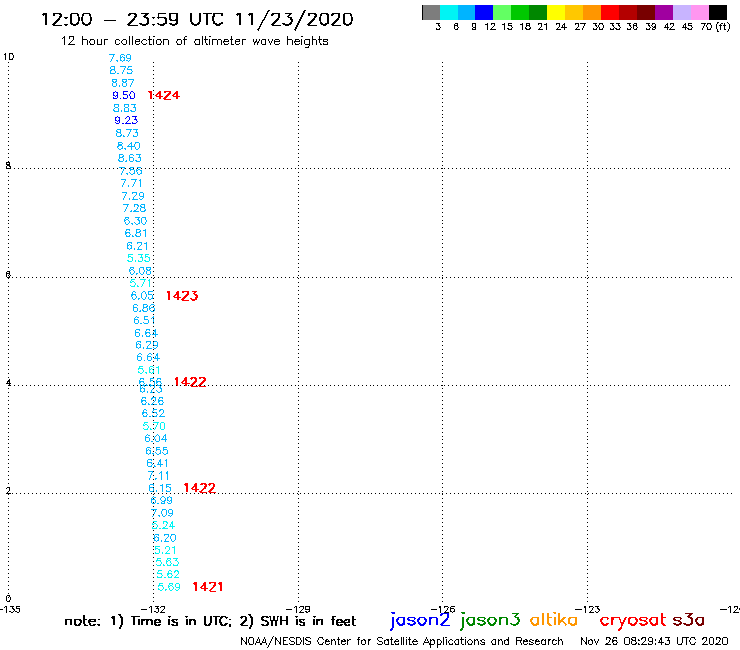This screenshot has width=740, height=650.
Task: Click the cyan value 5.61
Action: tap(149, 370)
